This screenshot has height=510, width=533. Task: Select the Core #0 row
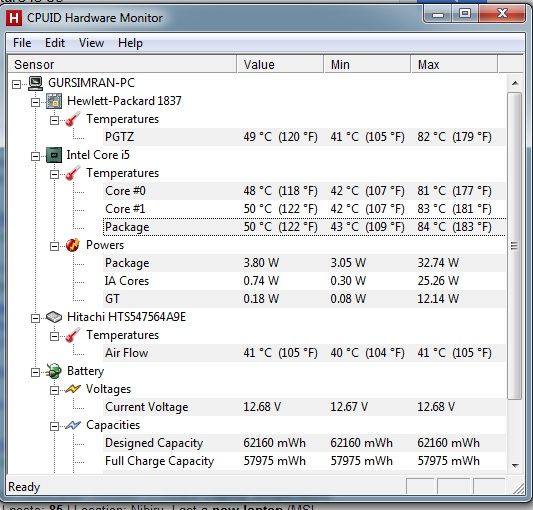[304, 191]
